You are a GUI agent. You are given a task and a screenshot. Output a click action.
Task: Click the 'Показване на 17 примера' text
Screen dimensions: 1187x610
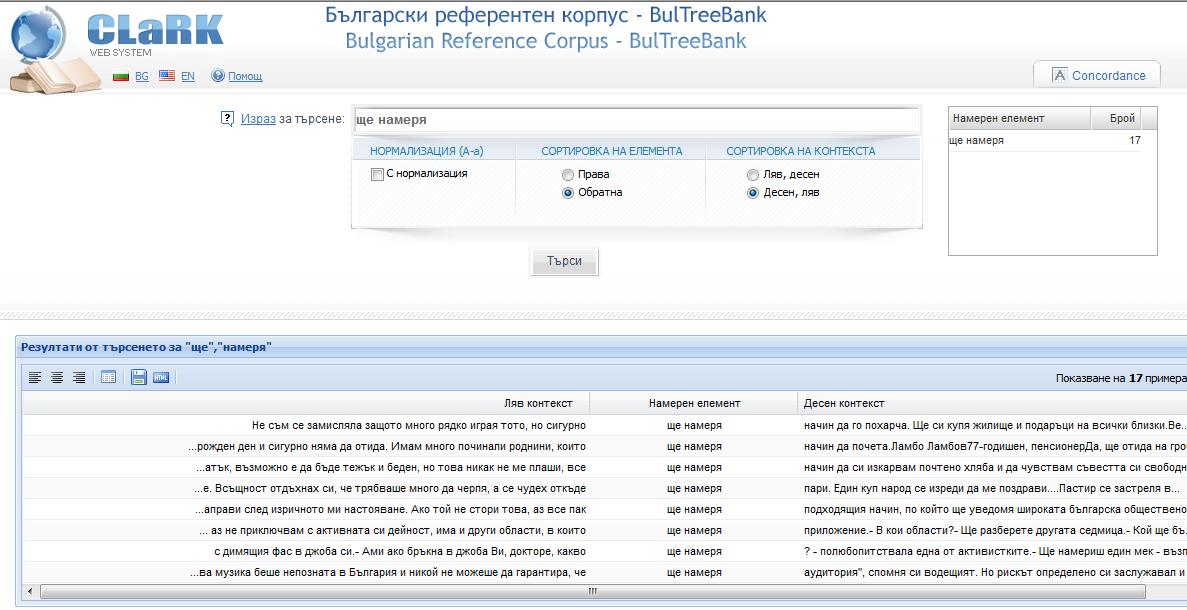[1121, 378]
